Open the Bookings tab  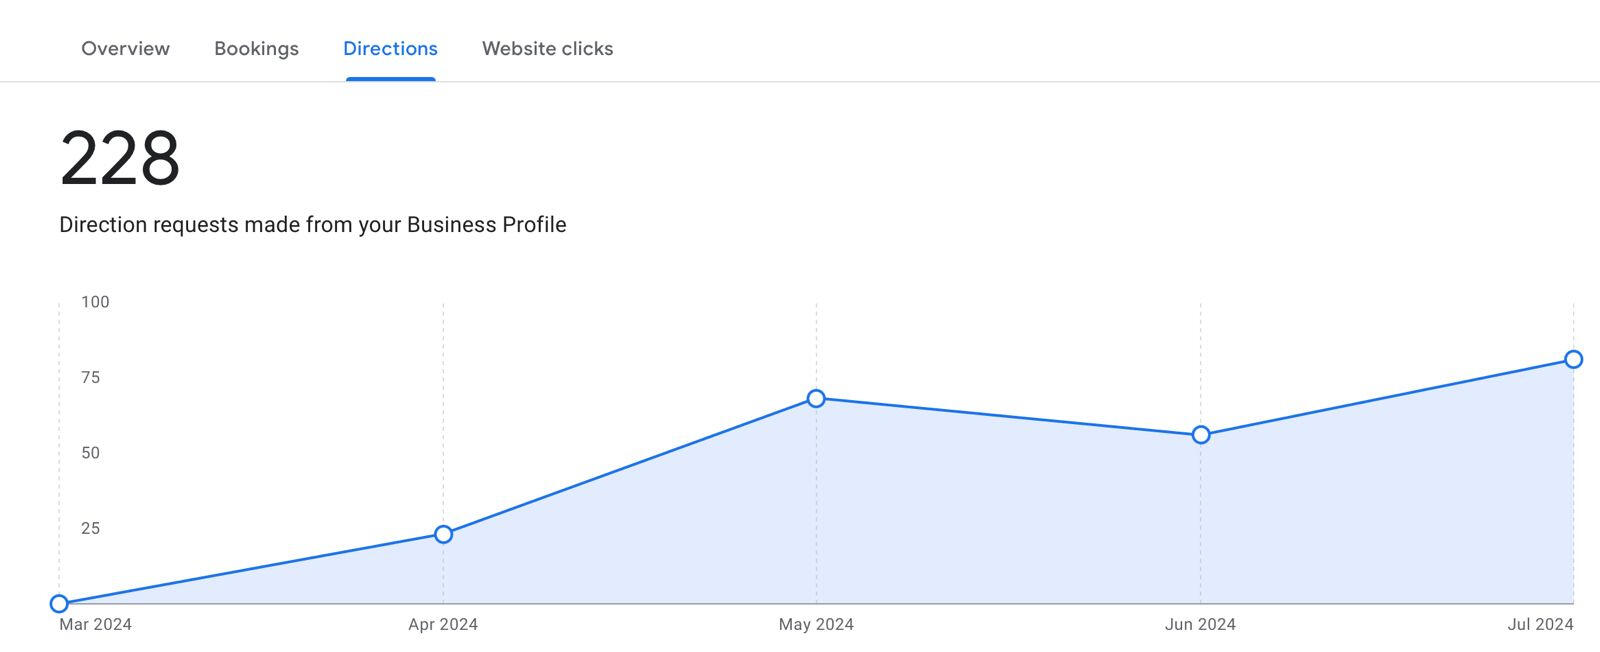click(x=256, y=48)
